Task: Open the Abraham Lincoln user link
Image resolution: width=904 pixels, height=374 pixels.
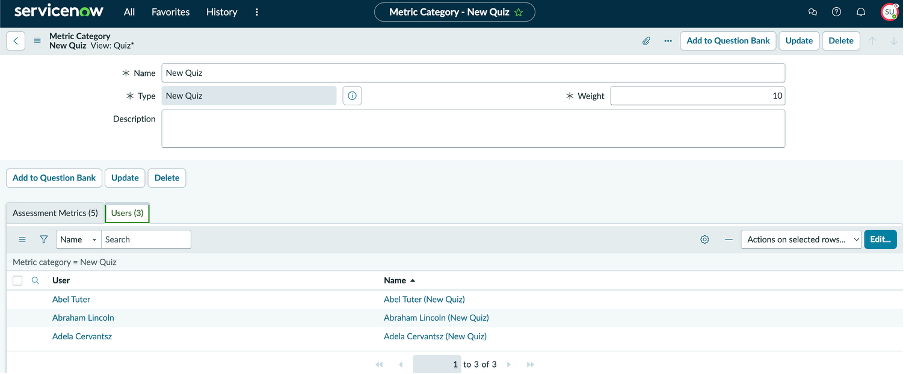Action: [83, 318]
